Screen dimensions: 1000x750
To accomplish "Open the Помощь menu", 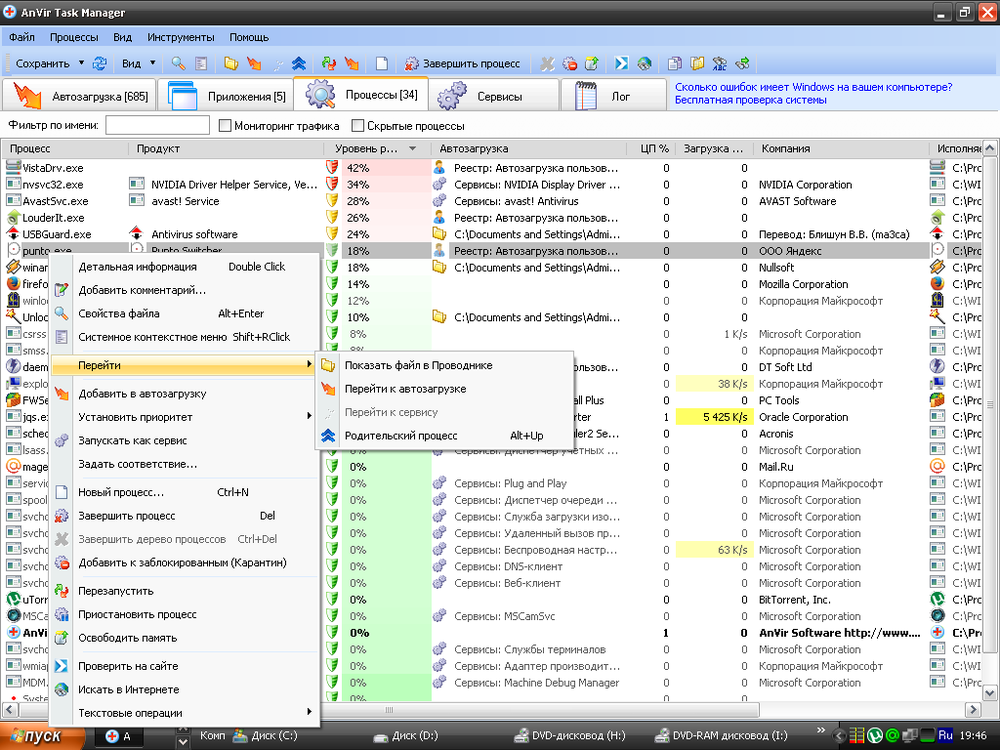I will pos(249,37).
